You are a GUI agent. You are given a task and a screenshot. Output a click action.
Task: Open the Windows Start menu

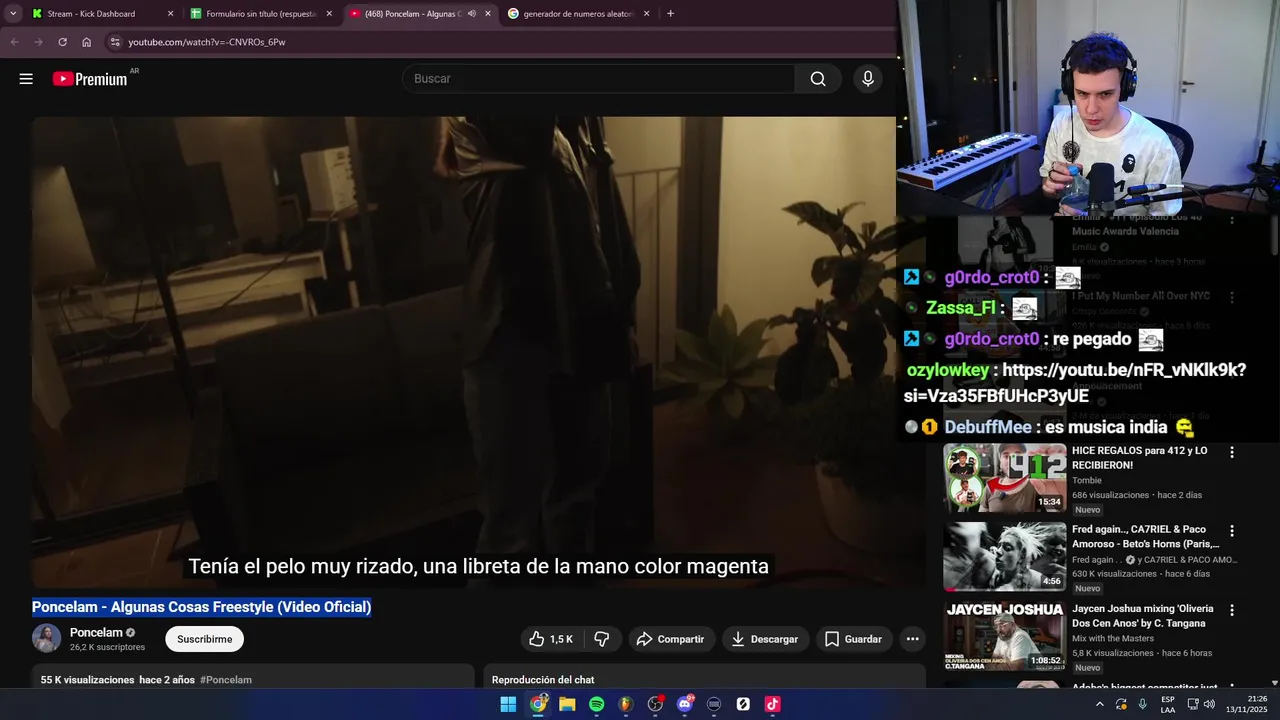[x=508, y=704]
